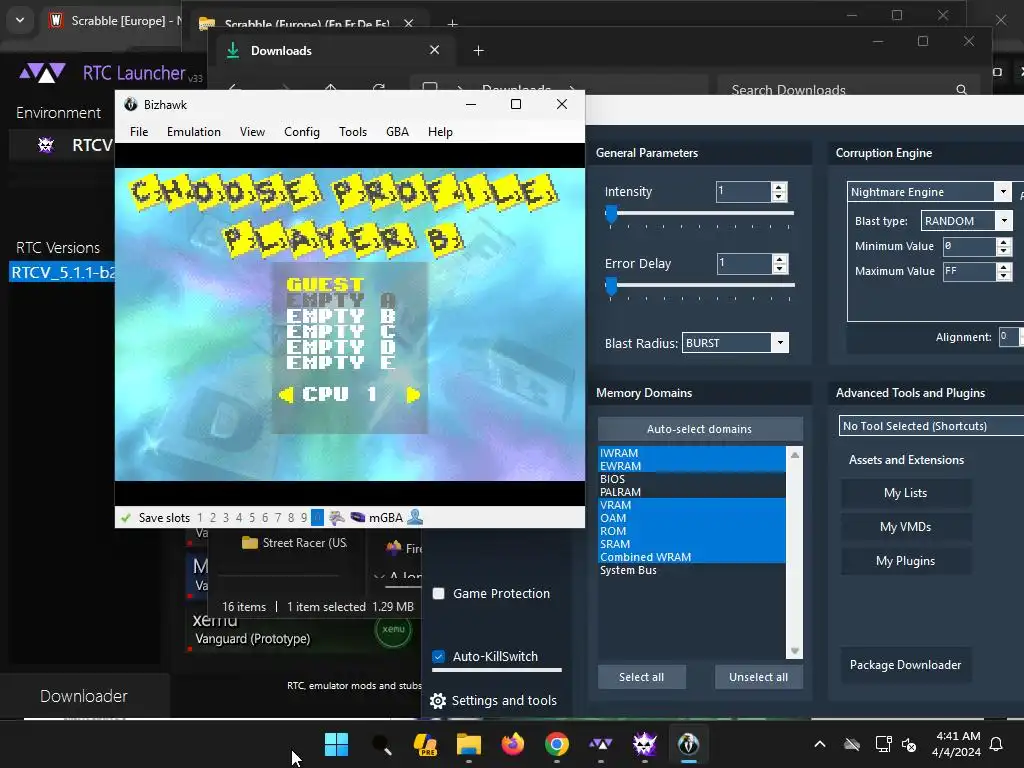Increase the Minimum Value stepper

pos(1004,242)
